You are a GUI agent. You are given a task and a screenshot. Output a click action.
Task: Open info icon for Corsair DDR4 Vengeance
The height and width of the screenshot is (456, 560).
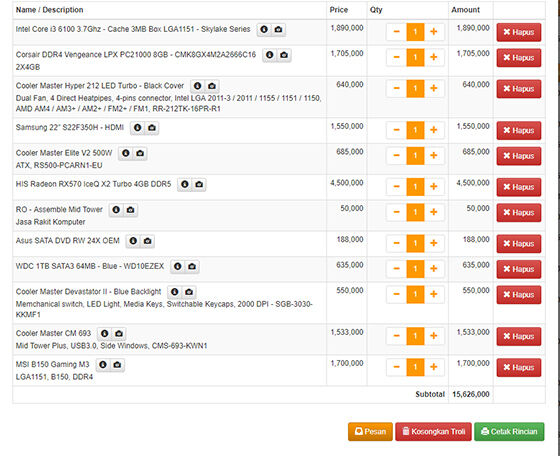click(x=270, y=55)
